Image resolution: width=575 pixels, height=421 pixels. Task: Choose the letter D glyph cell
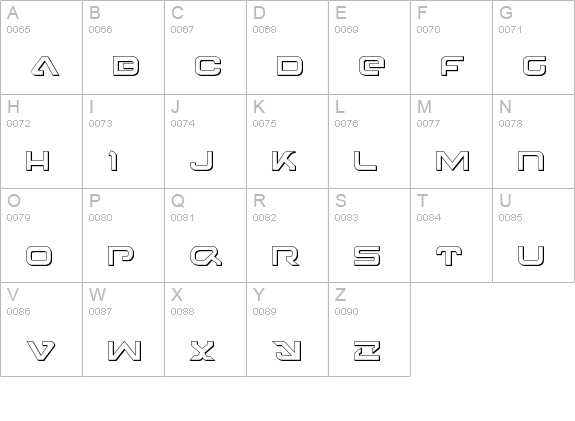[288, 47]
